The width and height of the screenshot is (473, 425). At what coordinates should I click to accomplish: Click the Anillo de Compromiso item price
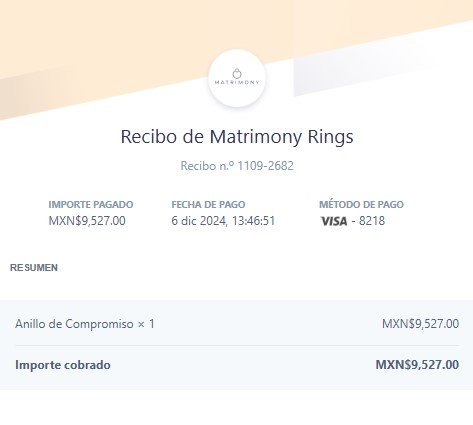(420, 324)
